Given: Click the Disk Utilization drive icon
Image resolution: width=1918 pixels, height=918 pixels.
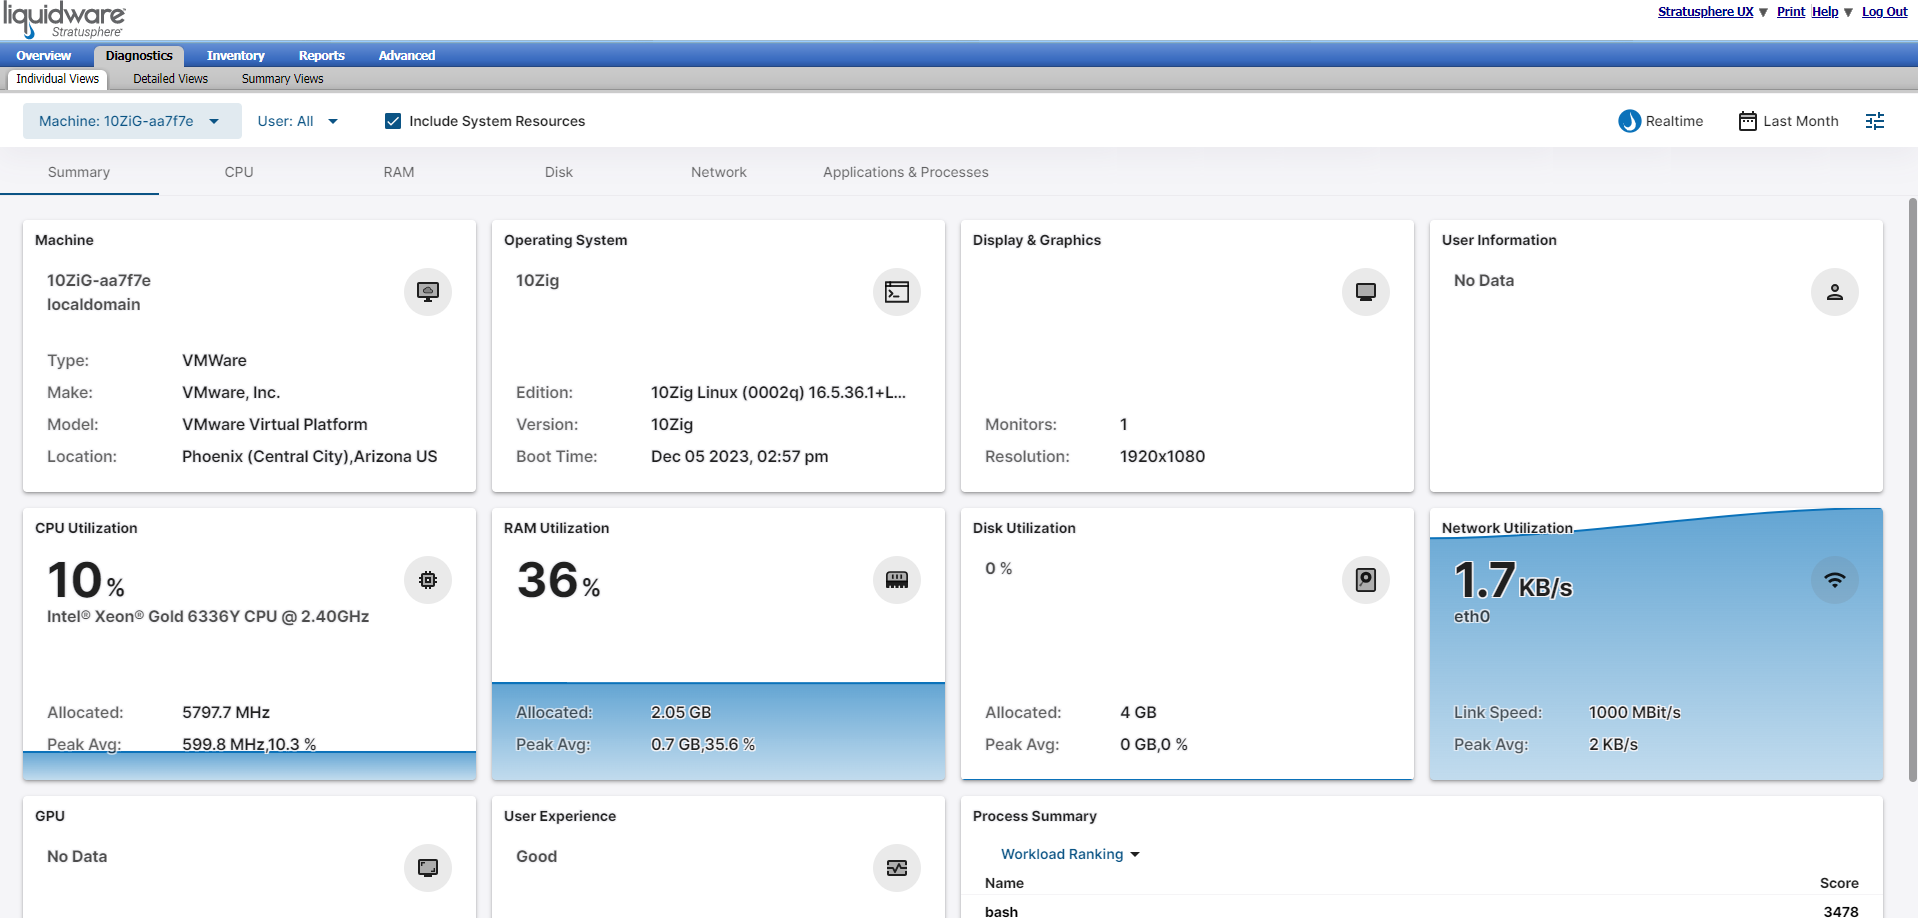Looking at the screenshot, I should click(x=1366, y=580).
